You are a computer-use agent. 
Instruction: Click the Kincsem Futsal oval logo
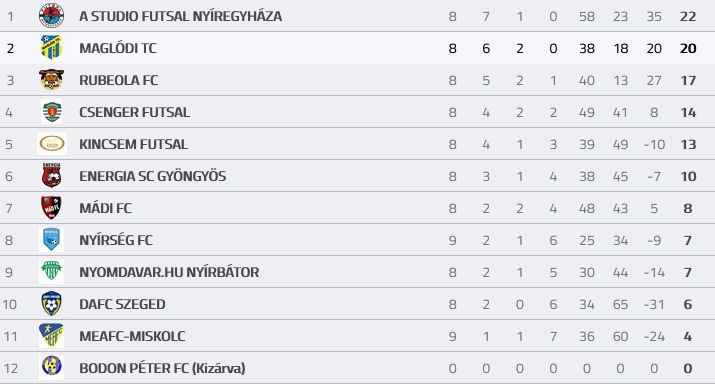pos(52,144)
